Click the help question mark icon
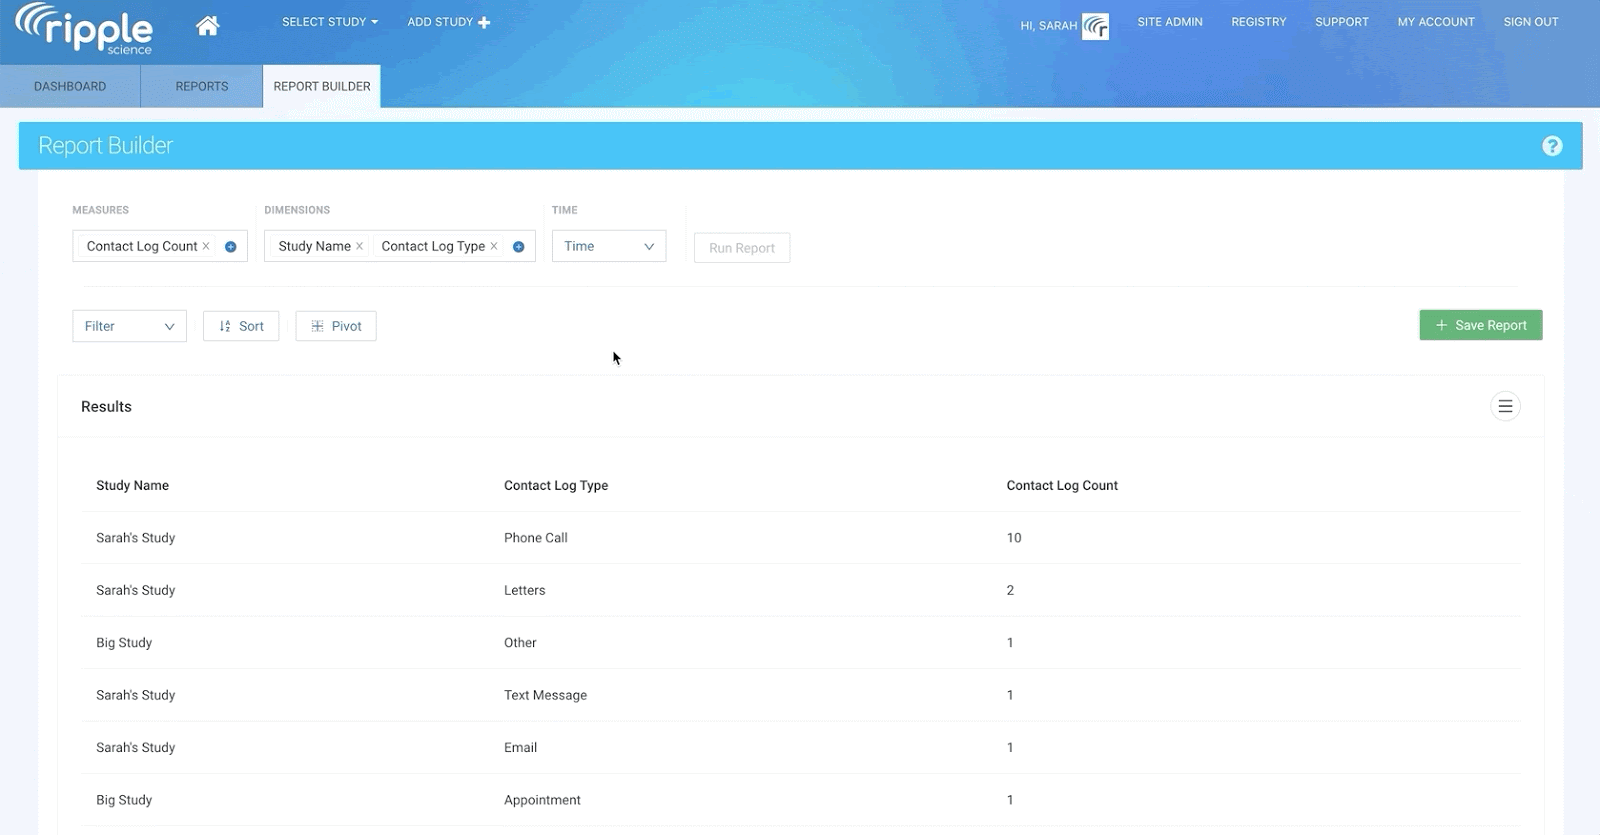 click(x=1552, y=146)
